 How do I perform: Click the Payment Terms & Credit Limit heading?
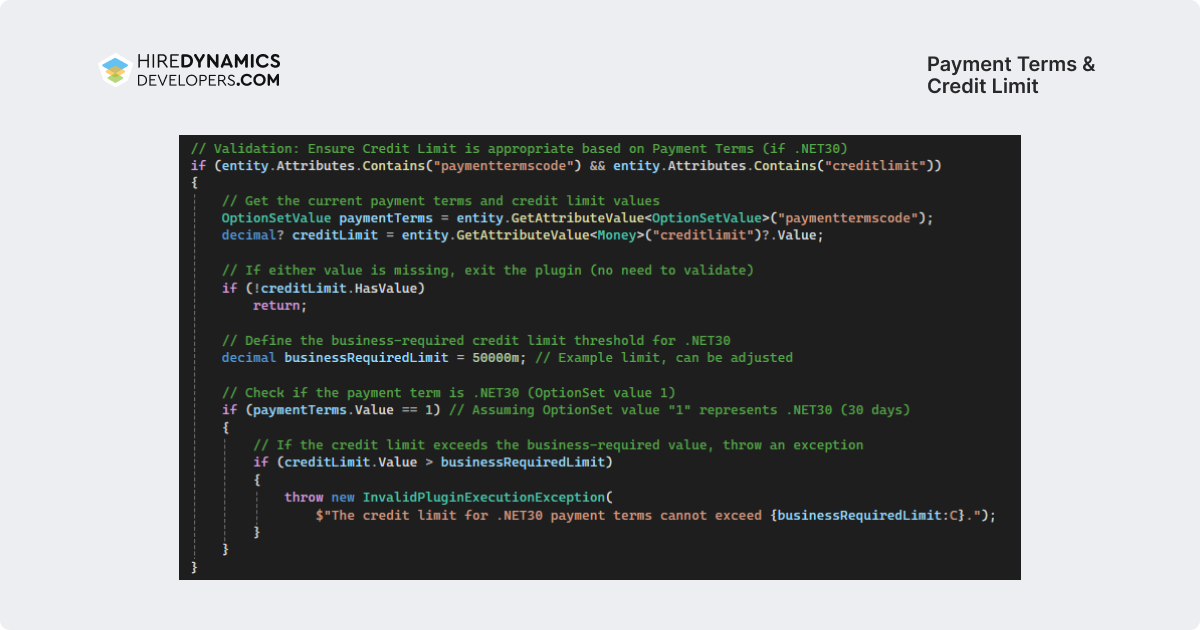(1011, 75)
